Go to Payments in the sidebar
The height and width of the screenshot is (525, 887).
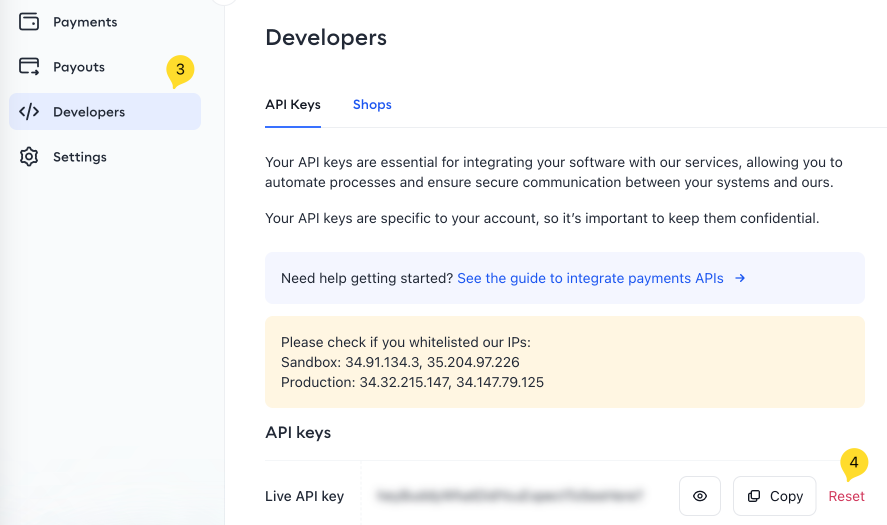click(x=85, y=22)
